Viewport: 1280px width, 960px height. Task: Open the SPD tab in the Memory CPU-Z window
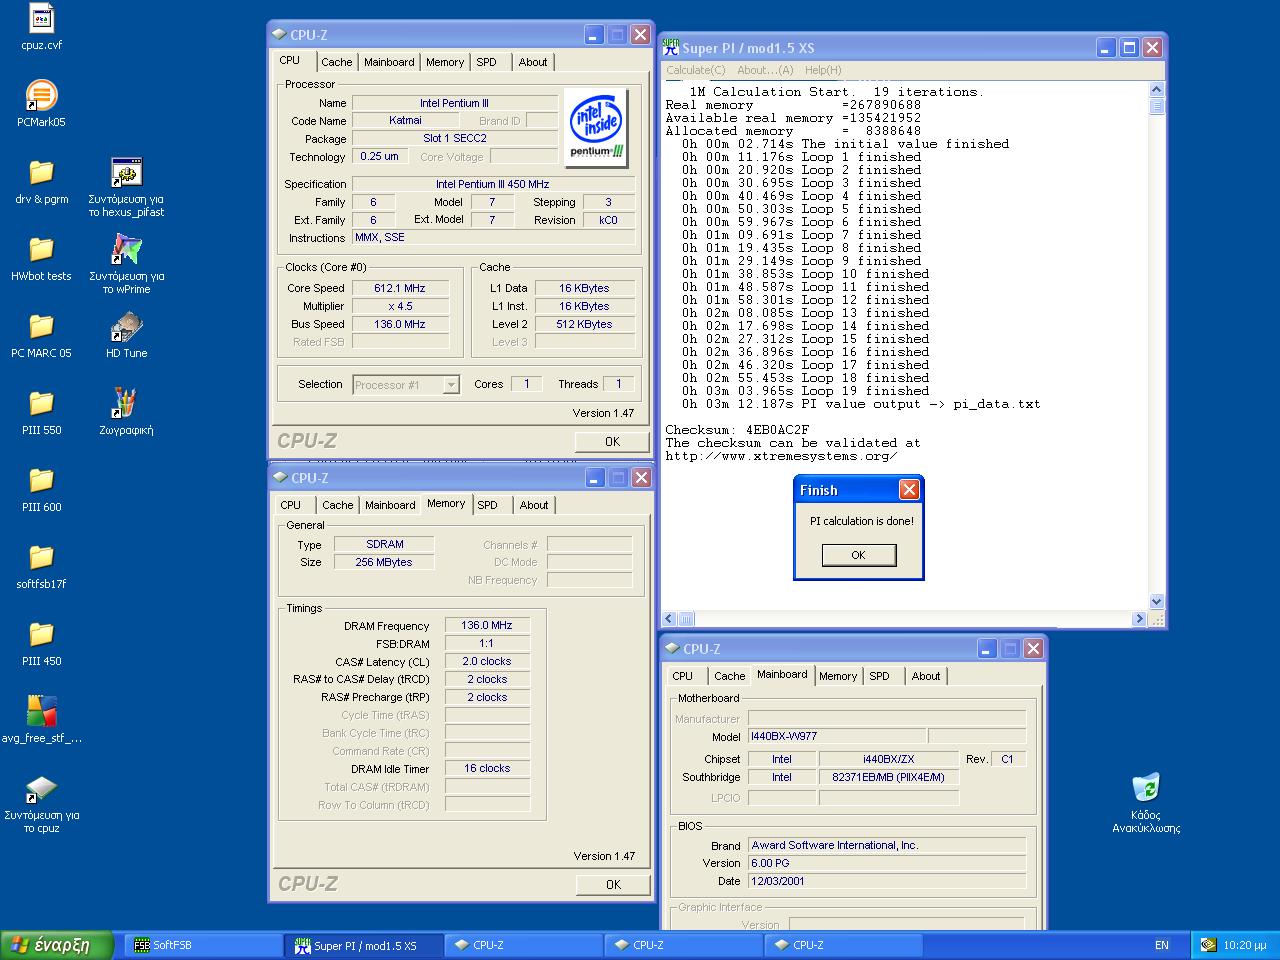point(488,505)
